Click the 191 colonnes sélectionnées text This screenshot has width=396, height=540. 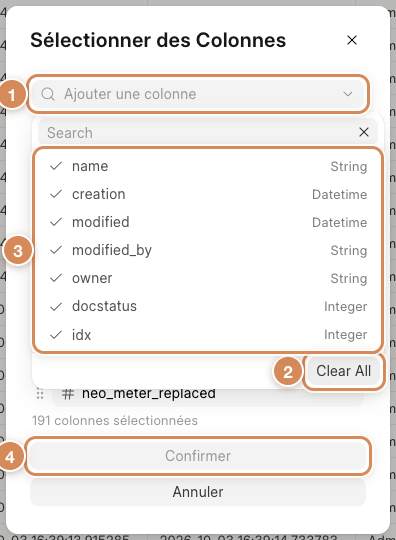(115, 420)
